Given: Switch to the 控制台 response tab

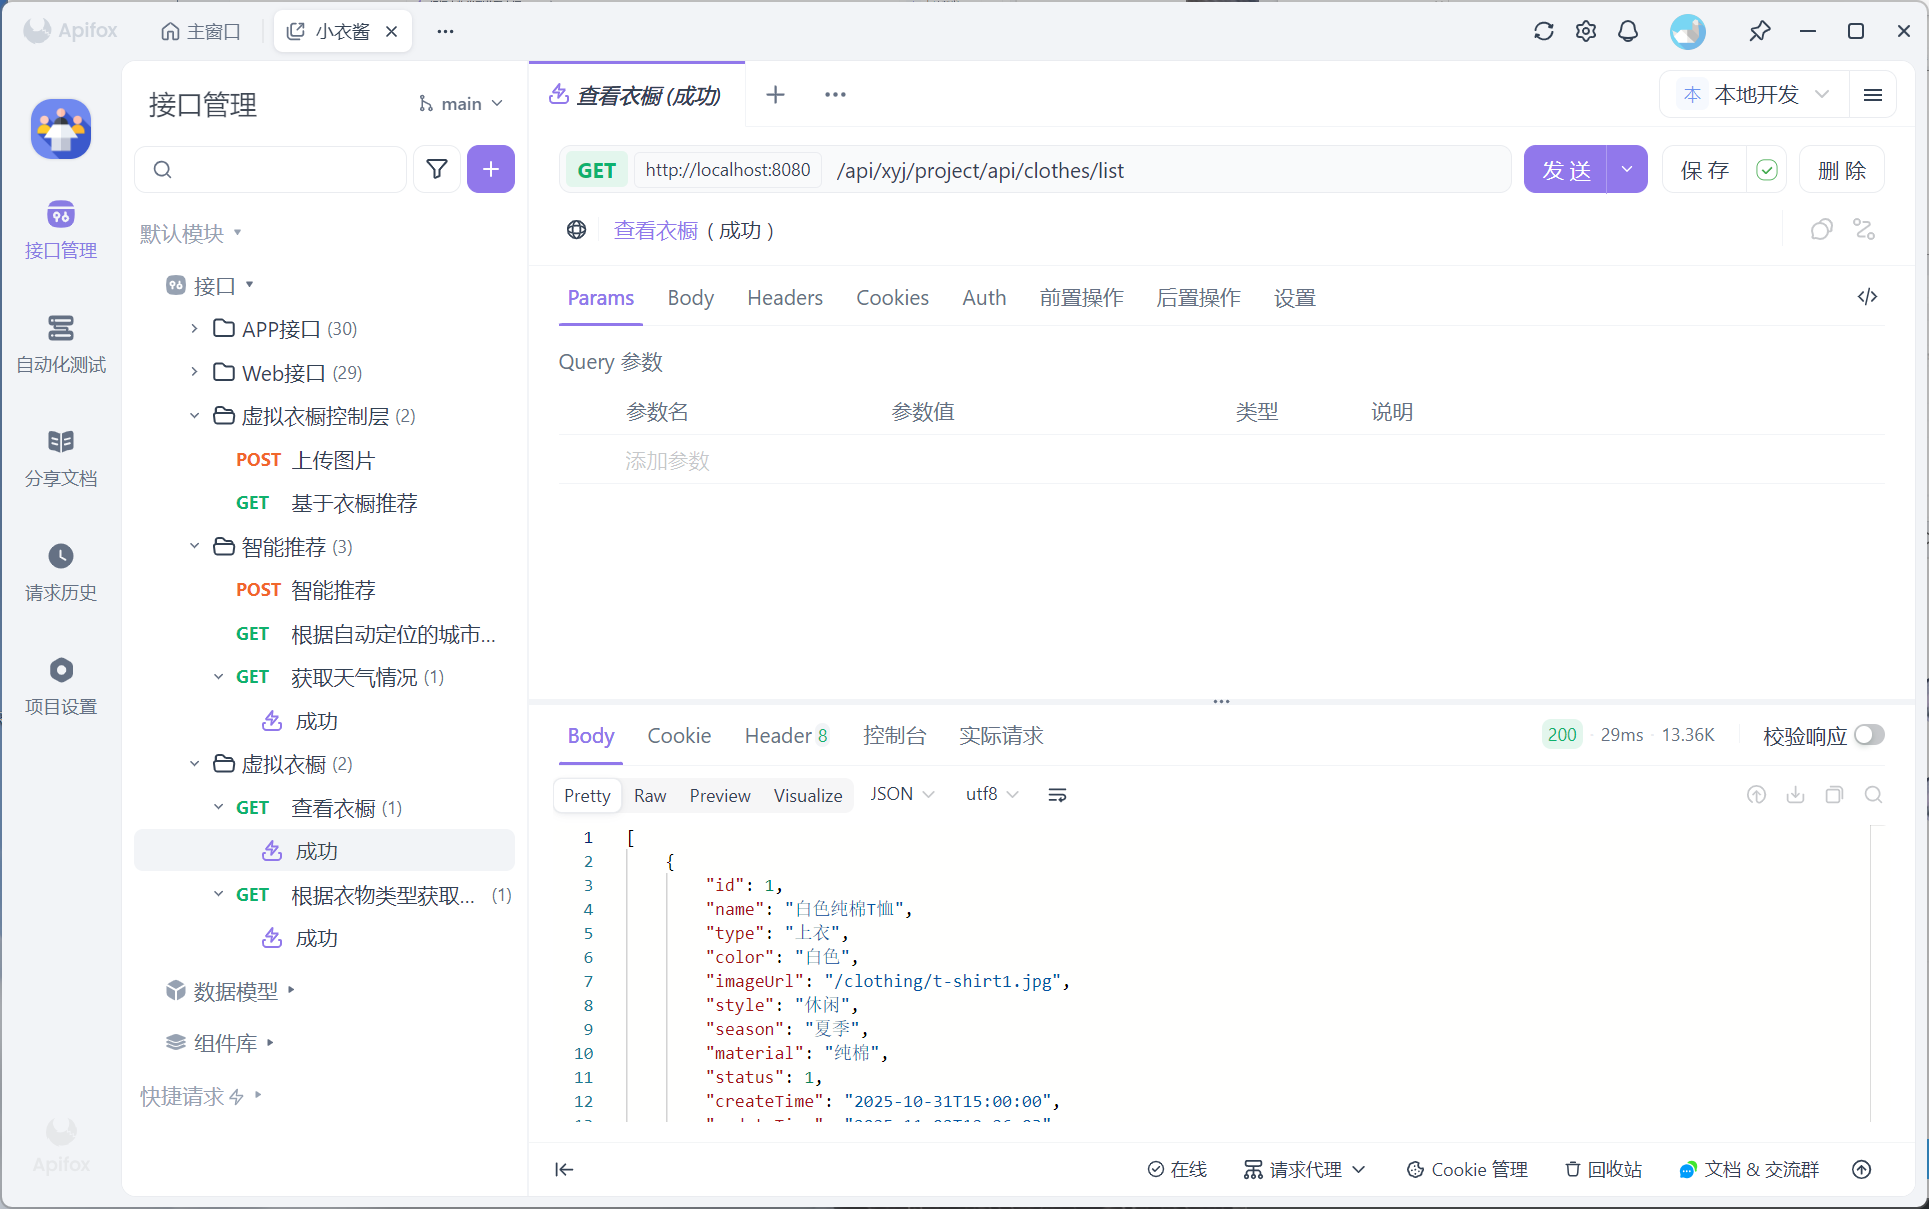Looking at the screenshot, I should click(894, 736).
